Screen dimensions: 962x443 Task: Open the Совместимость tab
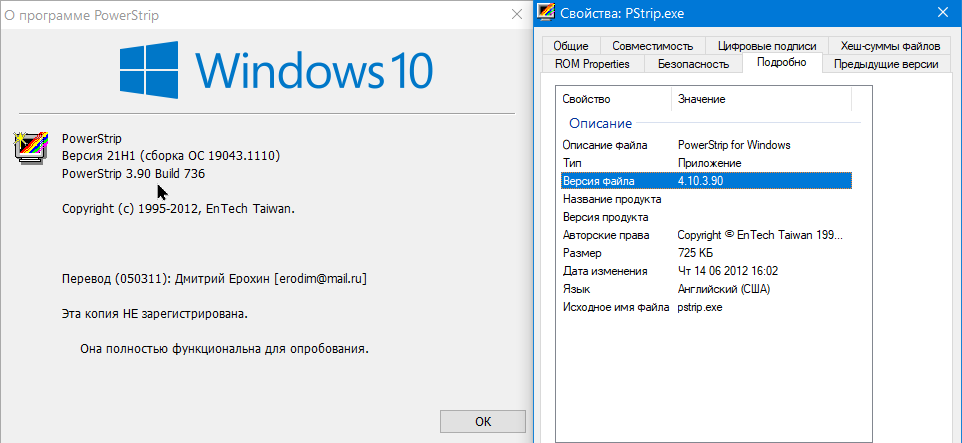(x=652, y=46)
